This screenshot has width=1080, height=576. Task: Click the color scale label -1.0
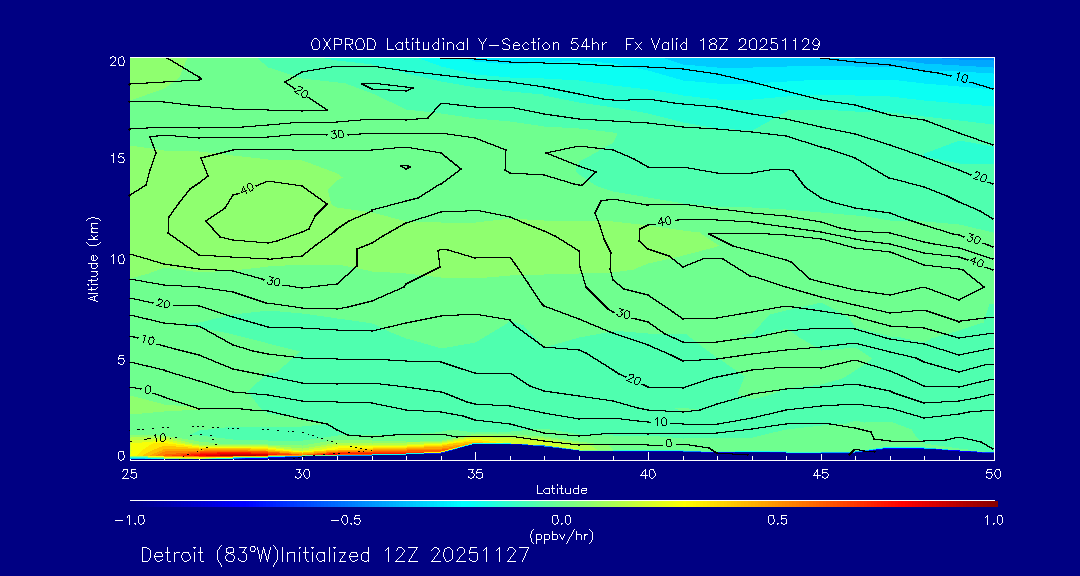pos(129,520)
